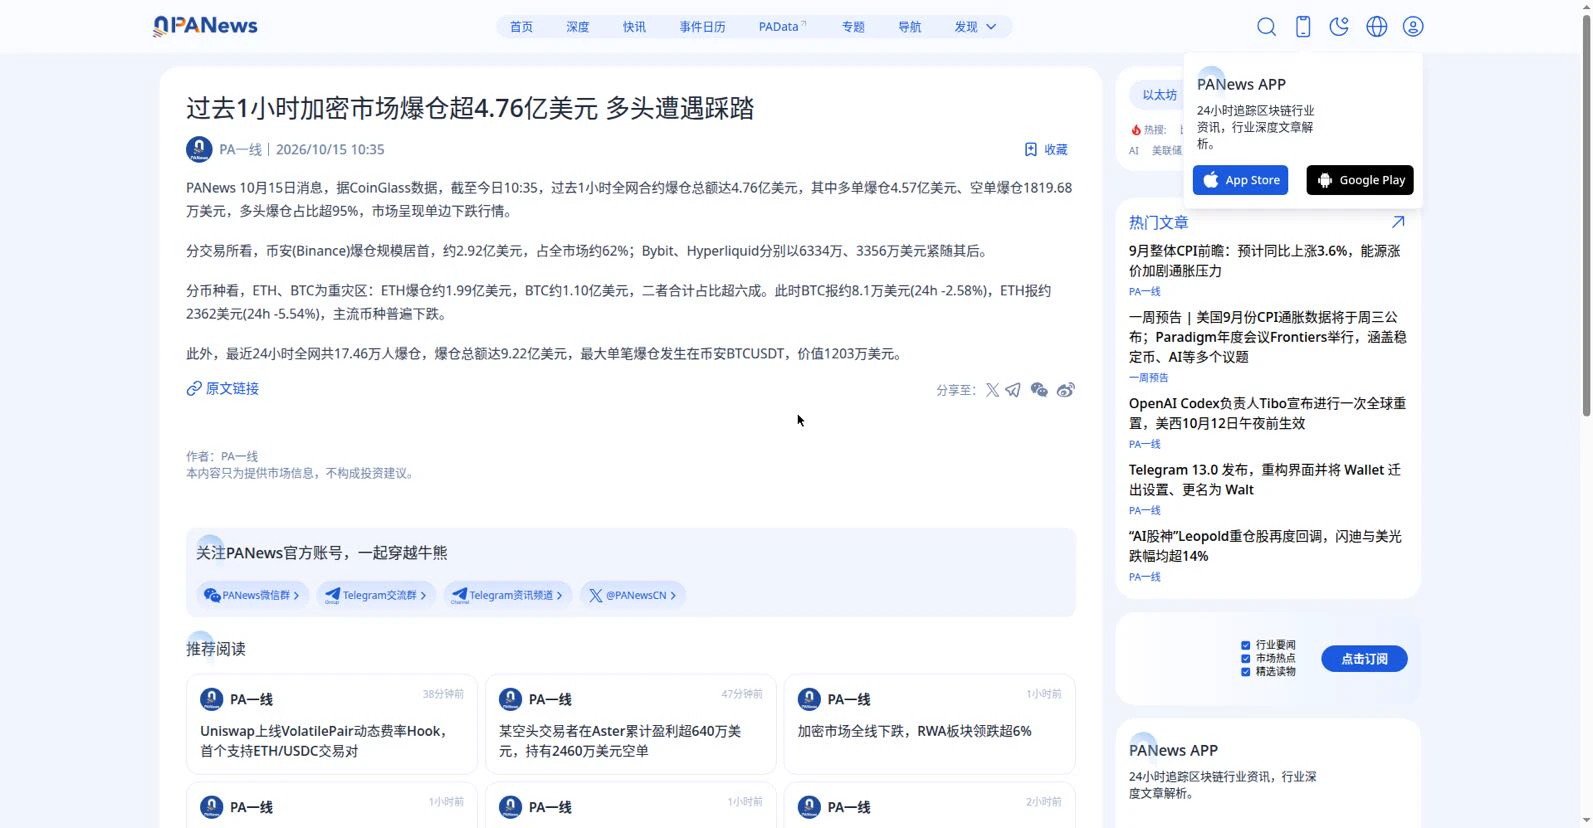
Task: Open the 加密市场全线下跌 recommended card
Action: [x=929, y=724]
